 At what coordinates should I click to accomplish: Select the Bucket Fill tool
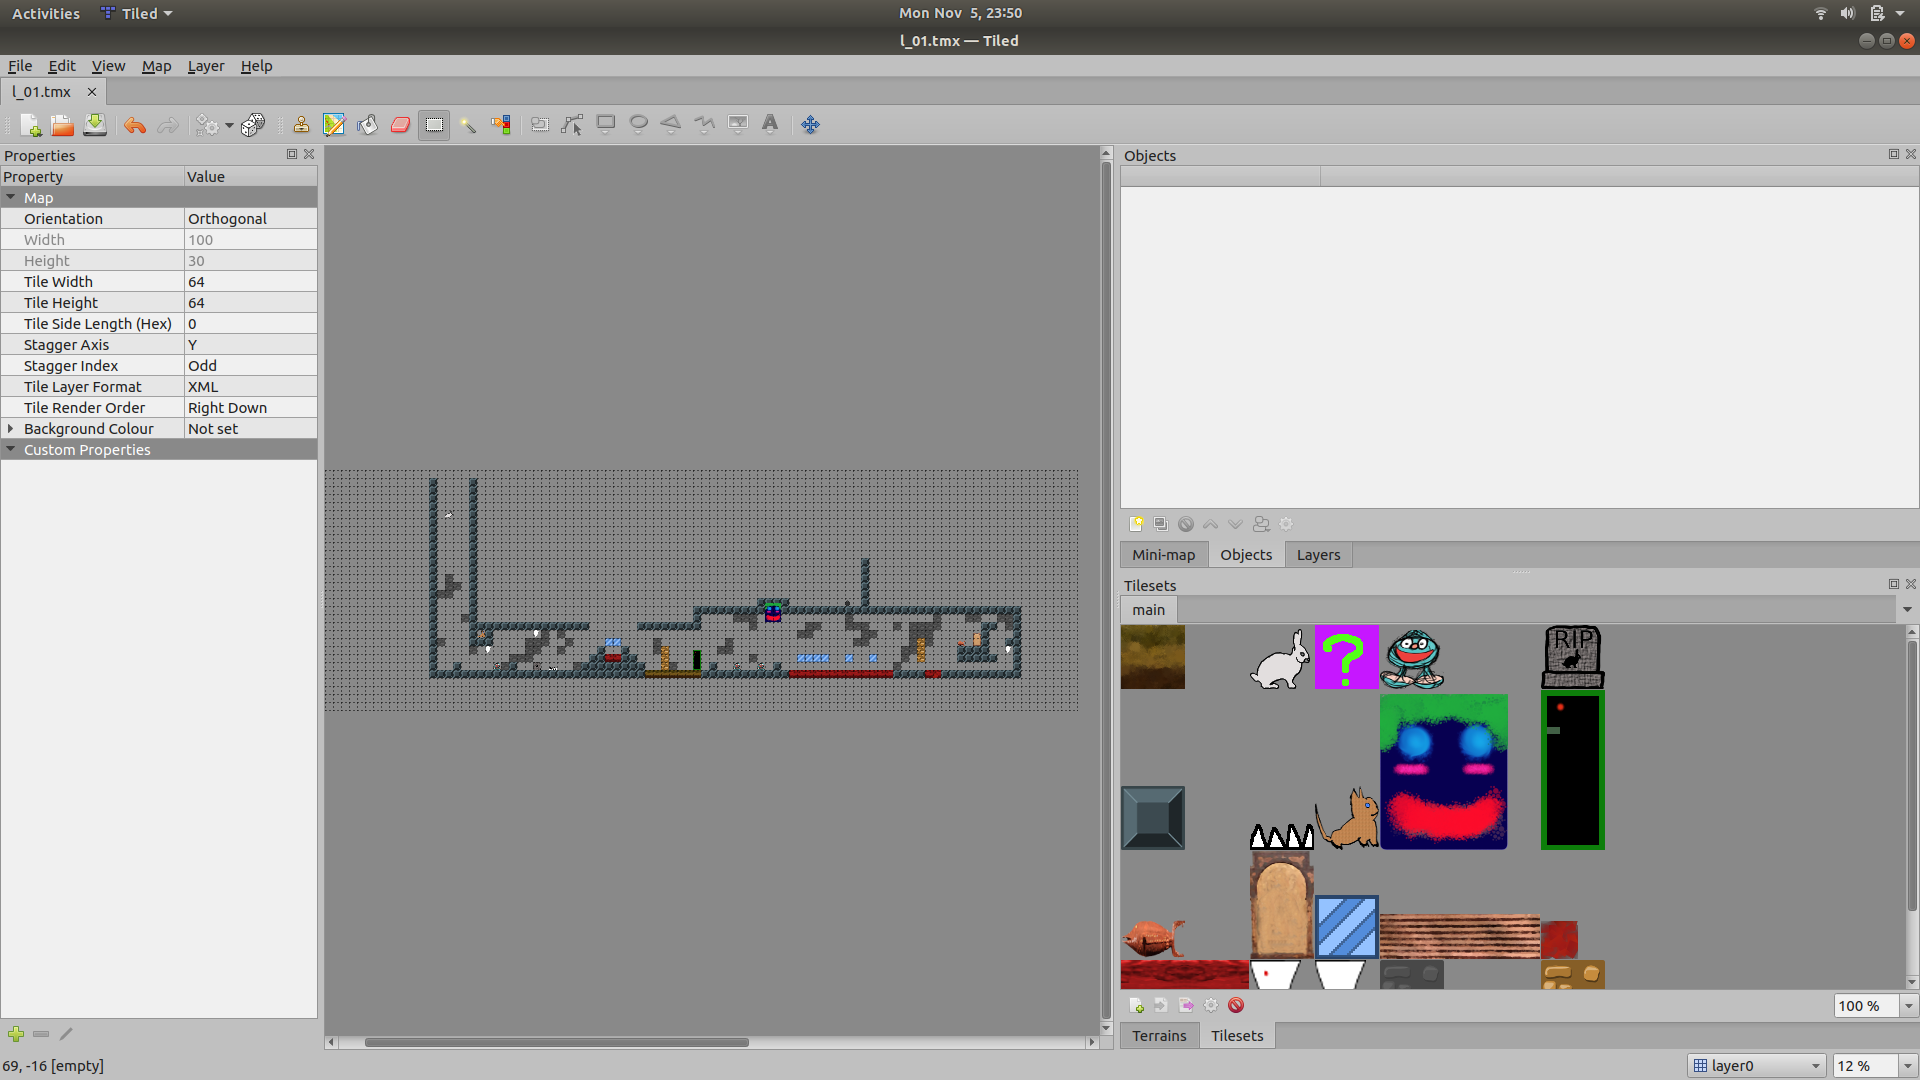coord(367,125)
